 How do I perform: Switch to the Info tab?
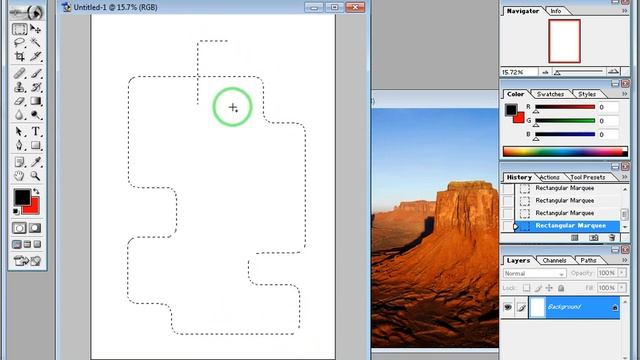556,11
